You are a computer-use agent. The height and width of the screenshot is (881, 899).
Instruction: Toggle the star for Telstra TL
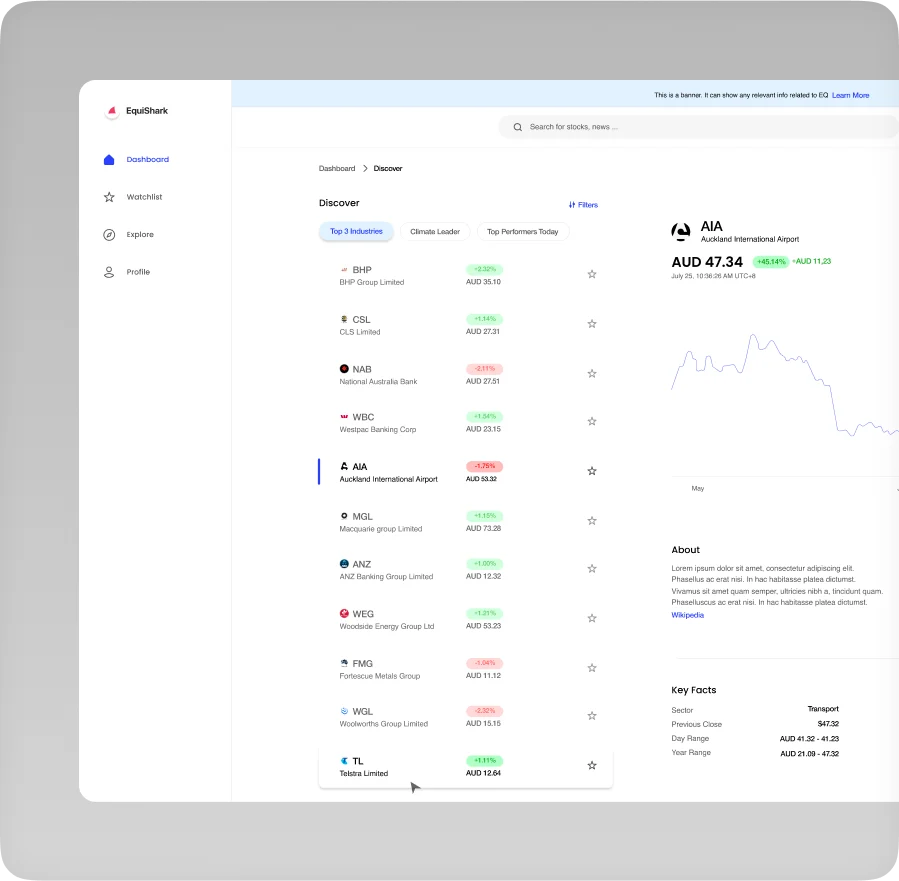click(592, 766)
